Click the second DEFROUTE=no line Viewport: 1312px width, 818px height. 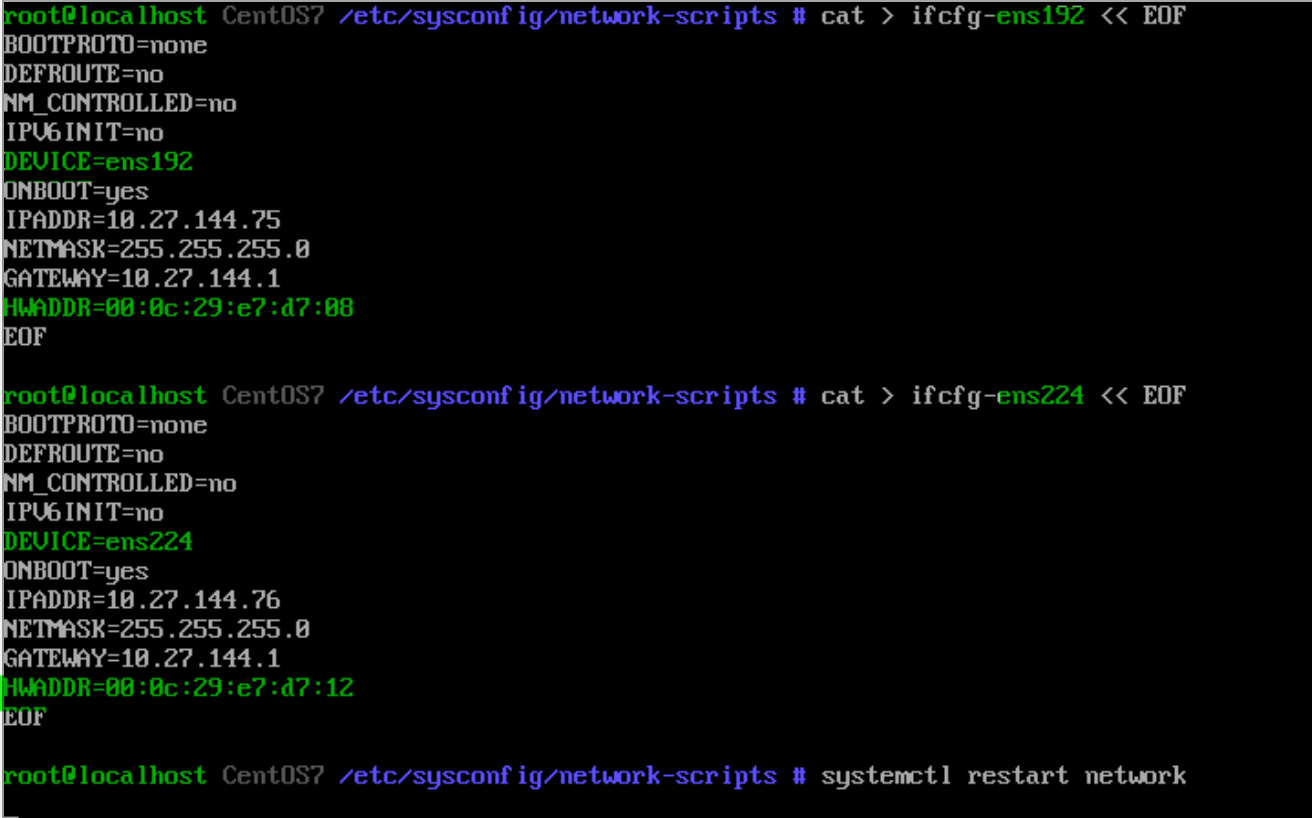pos(84,454)
